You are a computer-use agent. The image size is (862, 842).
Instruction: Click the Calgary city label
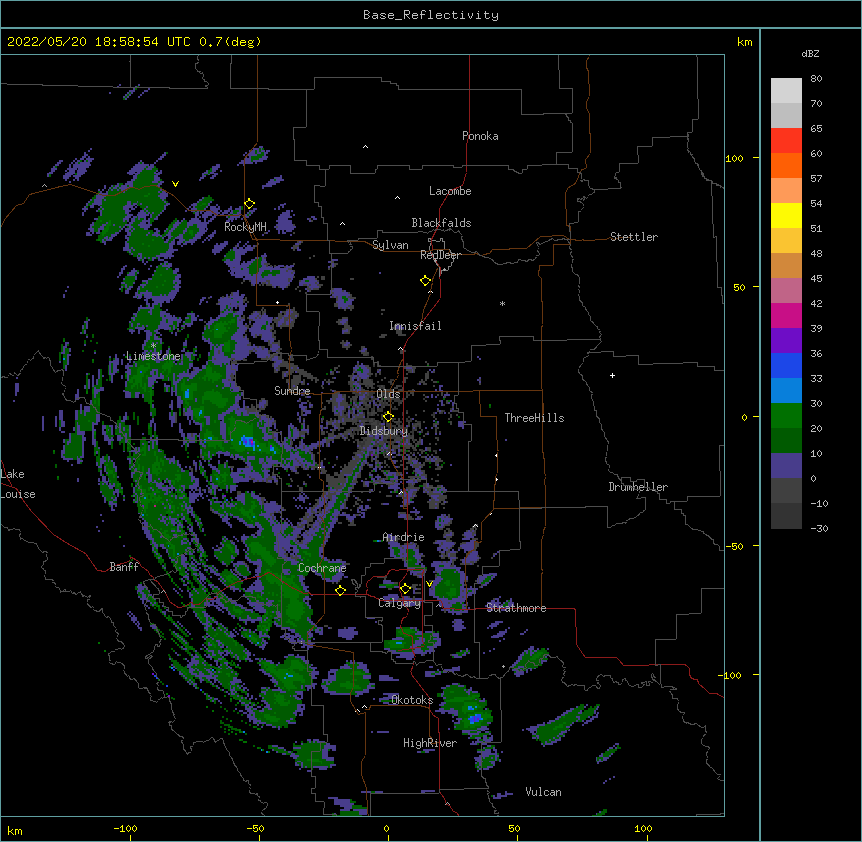click(400, 603)
